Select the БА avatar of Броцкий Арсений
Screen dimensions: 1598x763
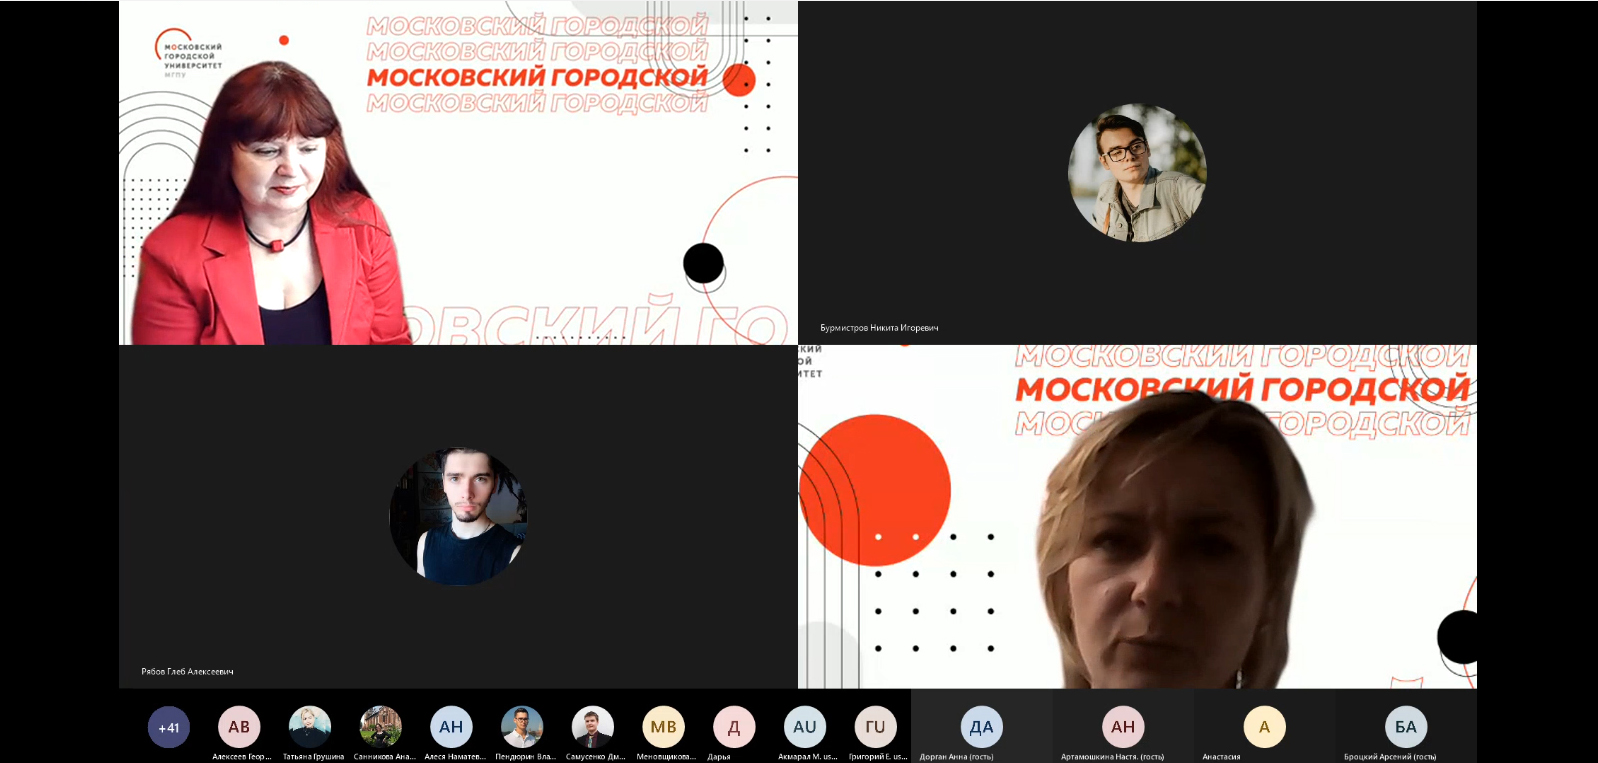point(1406,727)
